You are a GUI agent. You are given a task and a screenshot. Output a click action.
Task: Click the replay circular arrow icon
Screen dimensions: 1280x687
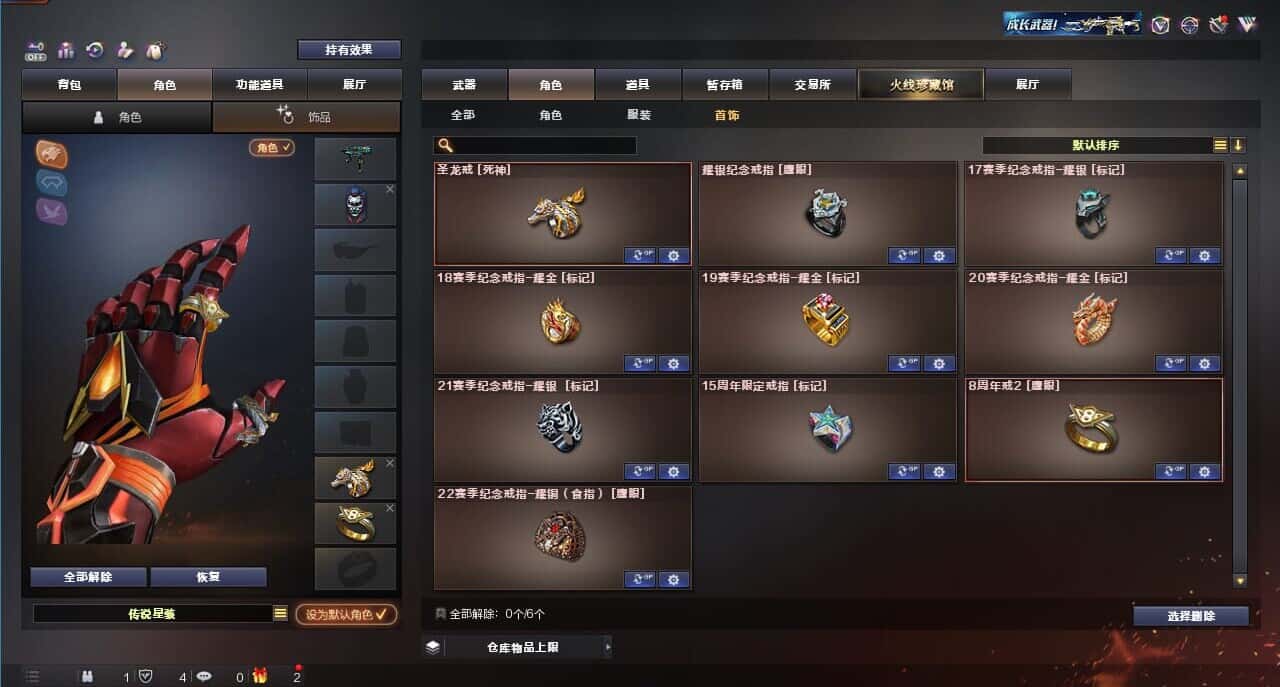[95, 50]
